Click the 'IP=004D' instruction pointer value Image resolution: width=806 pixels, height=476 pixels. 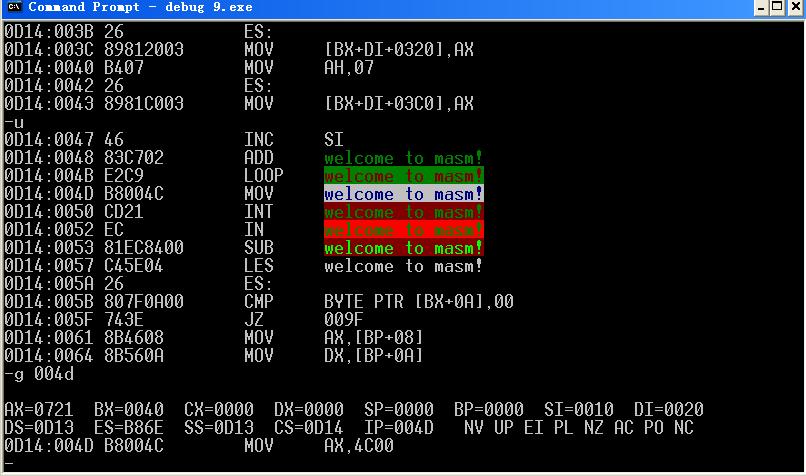coord(399,428)
